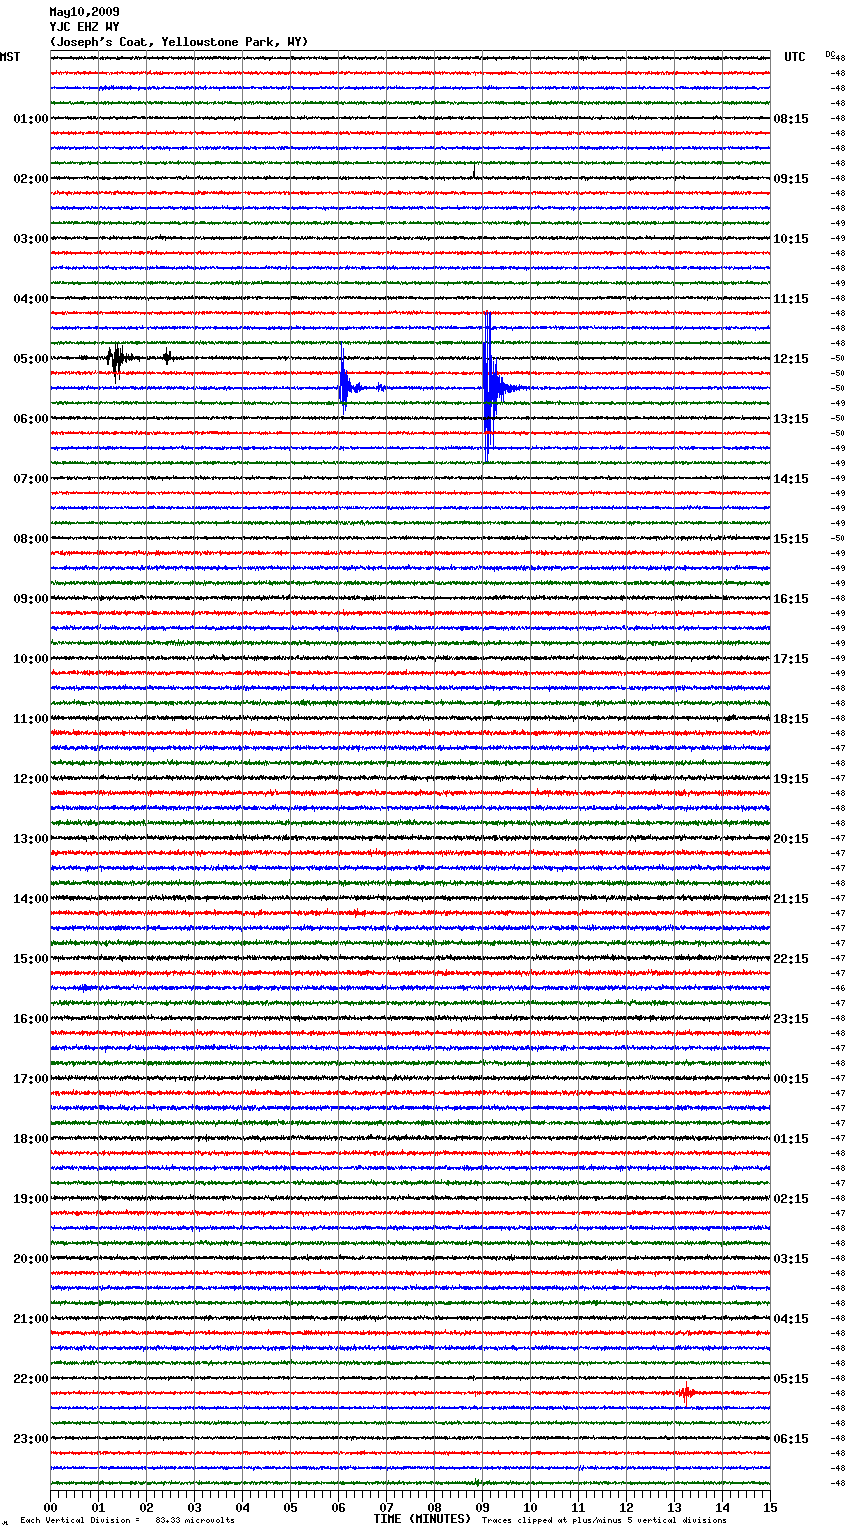This screenshot has height=1534, width=850.
Task: Click the 09:15 UTC time label
Action: click(791, 179)
